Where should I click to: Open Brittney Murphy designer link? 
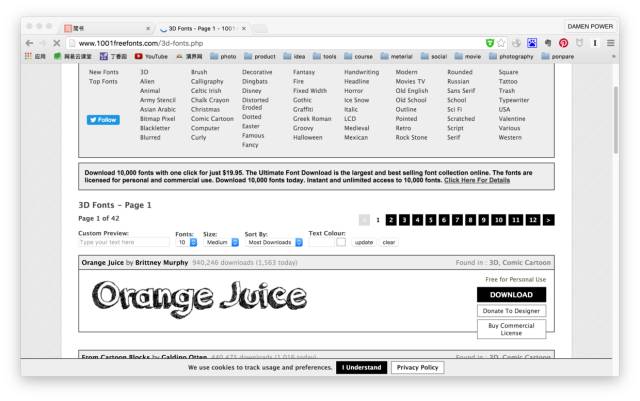162,262
